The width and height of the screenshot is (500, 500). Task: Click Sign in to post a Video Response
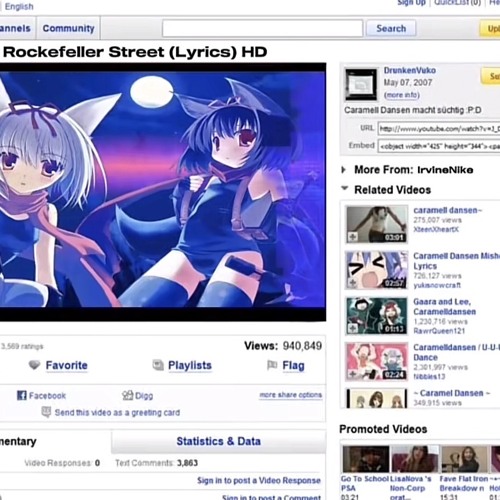coord(259,480)
